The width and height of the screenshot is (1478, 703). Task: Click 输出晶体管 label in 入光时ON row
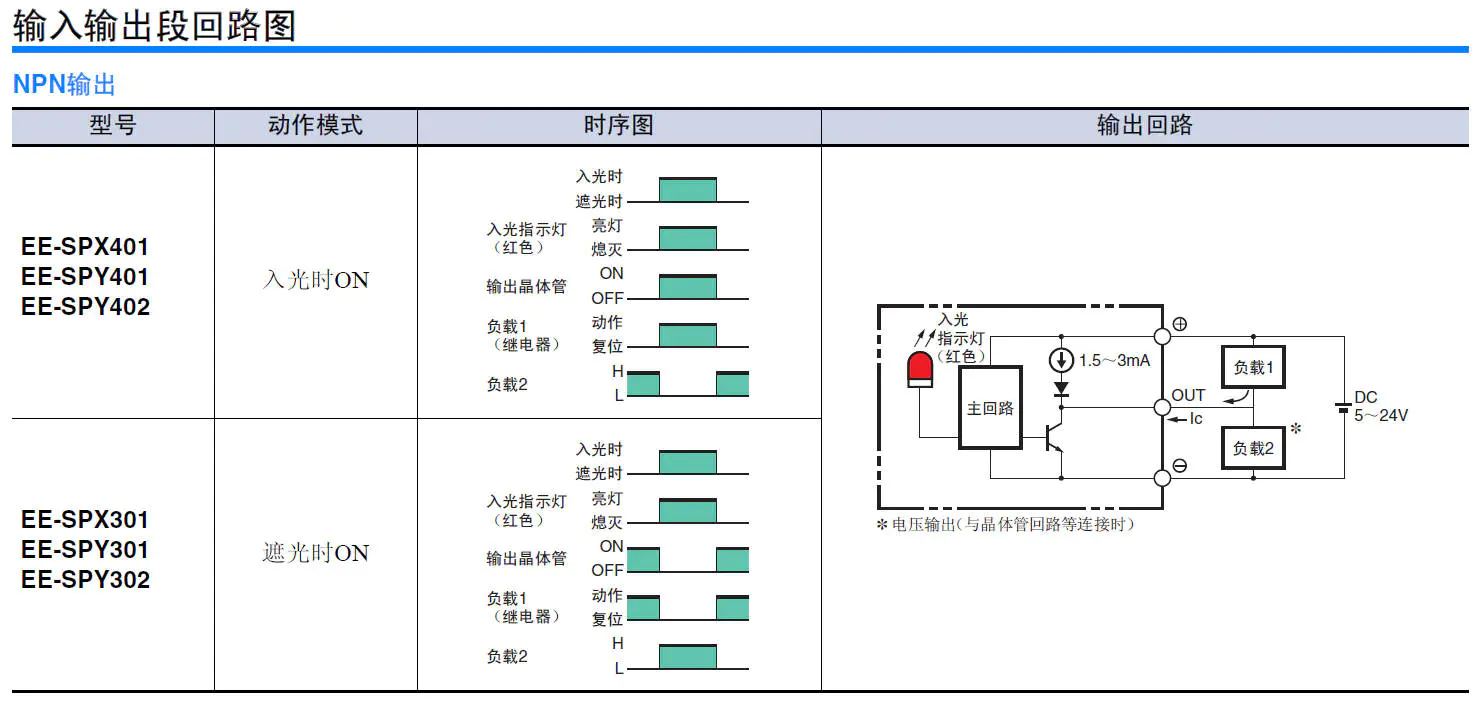[527, 287]
